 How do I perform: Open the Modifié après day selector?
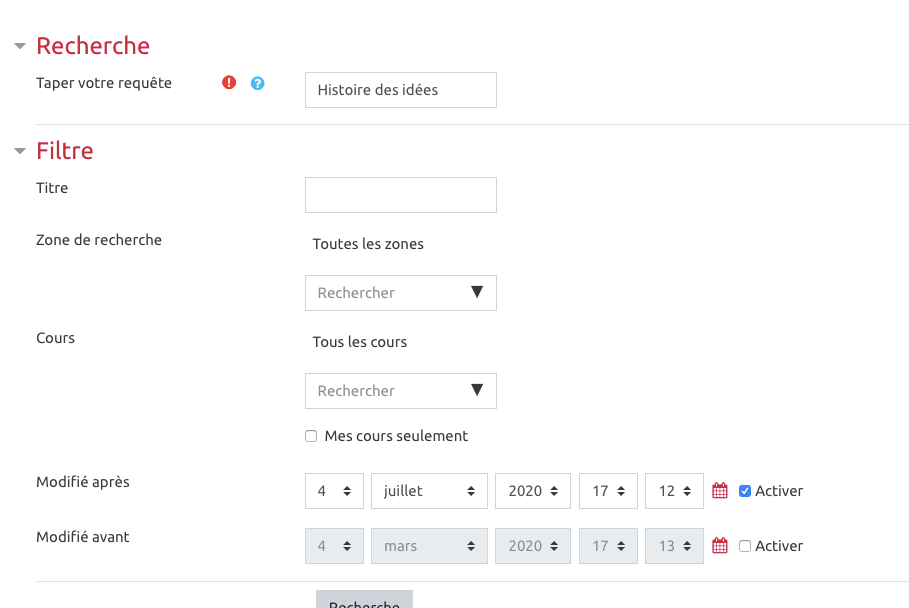click(334, 491)
